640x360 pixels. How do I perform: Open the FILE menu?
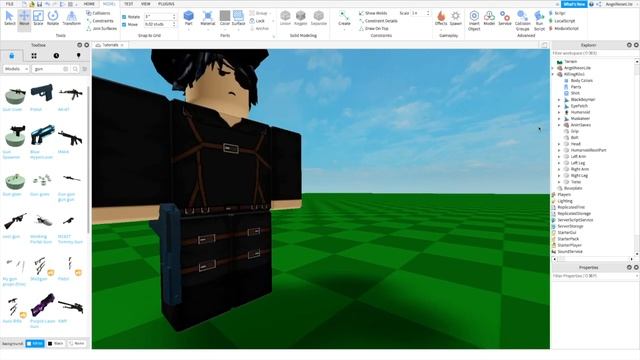click(x=10, y=4)
